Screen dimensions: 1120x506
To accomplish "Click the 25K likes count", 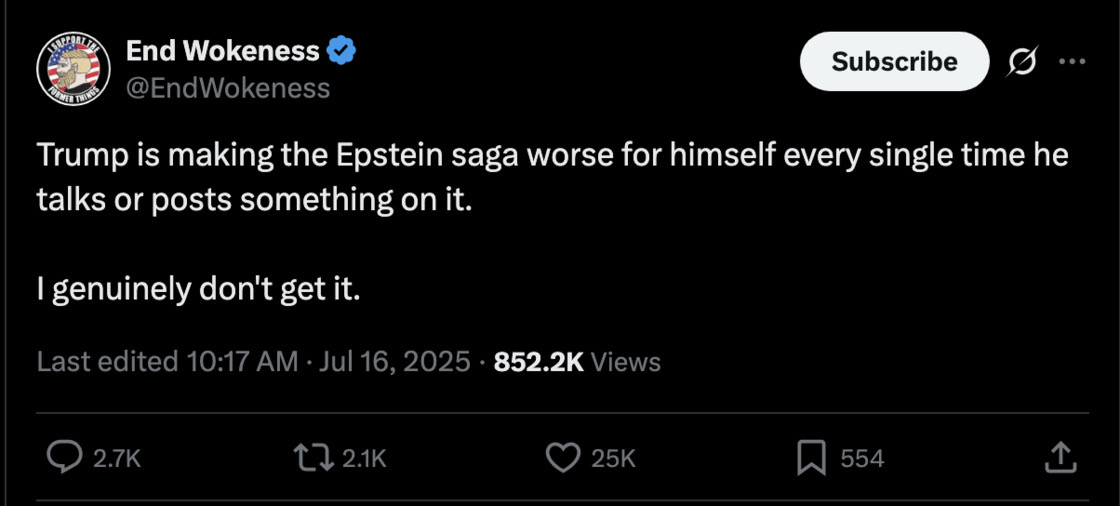I will [x=614, y=458].
